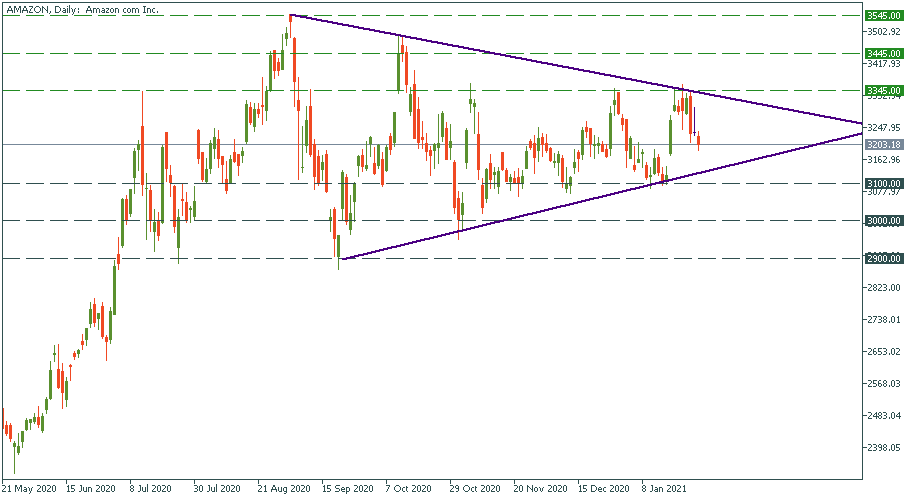The height and width of the screenshot is (500, 915).
Task: Click the 2483.04 price axis value
Action: pyautogui.click(x=884, y=415)
